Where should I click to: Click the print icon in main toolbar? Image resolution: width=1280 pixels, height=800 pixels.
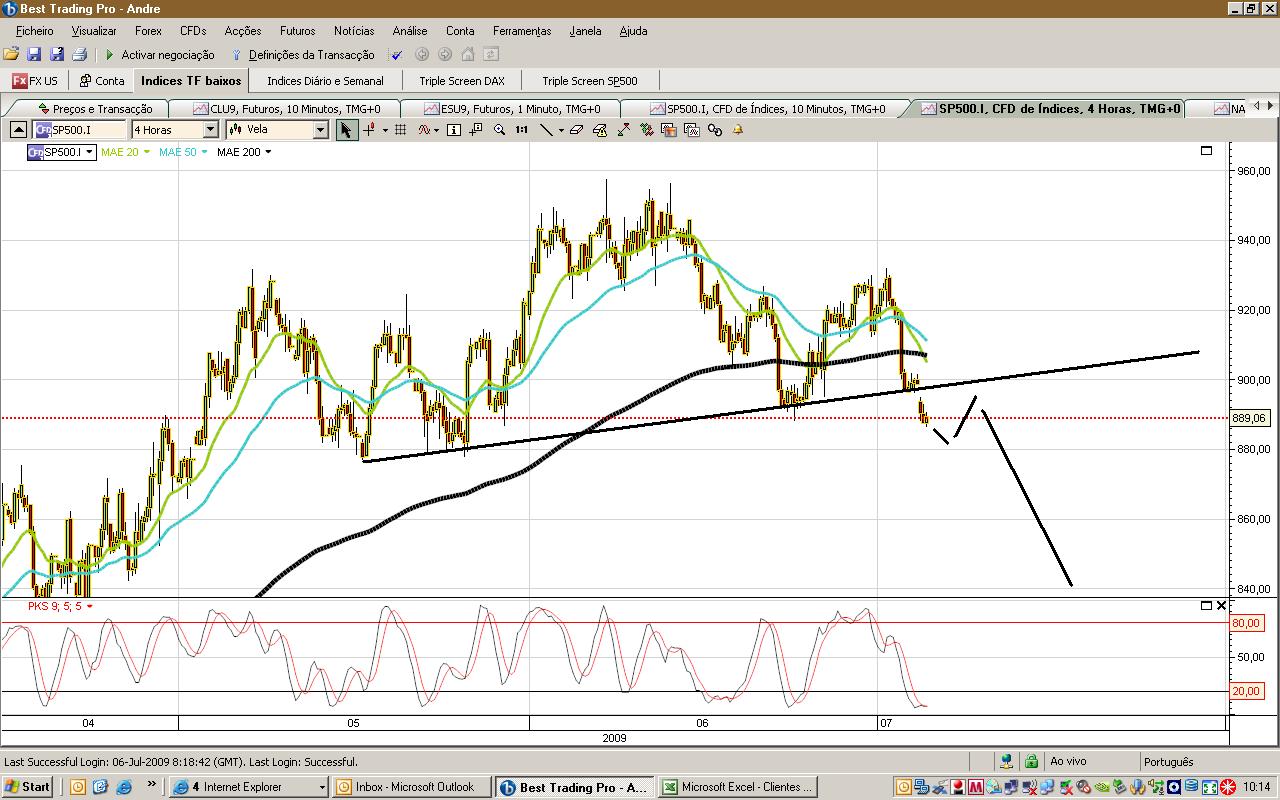(79, 55)
